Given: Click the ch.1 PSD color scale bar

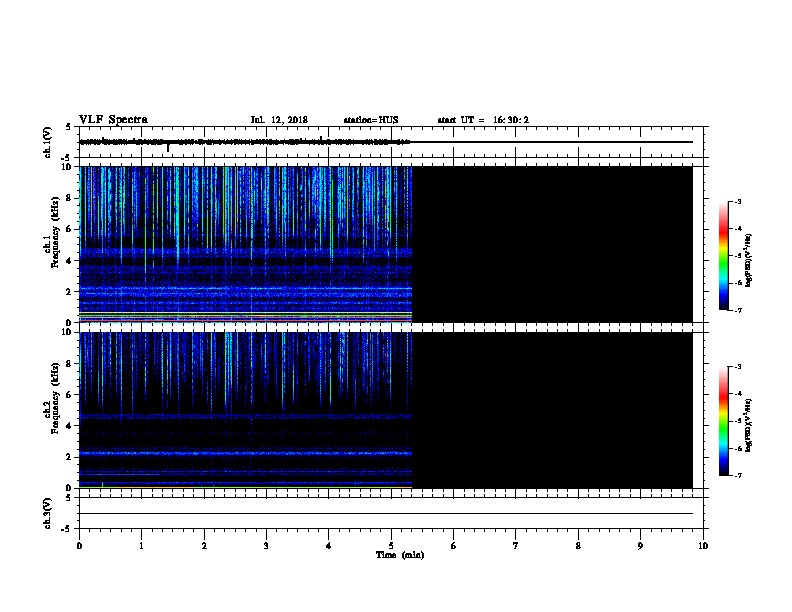Looking at the screenshot, I should 723,256.
